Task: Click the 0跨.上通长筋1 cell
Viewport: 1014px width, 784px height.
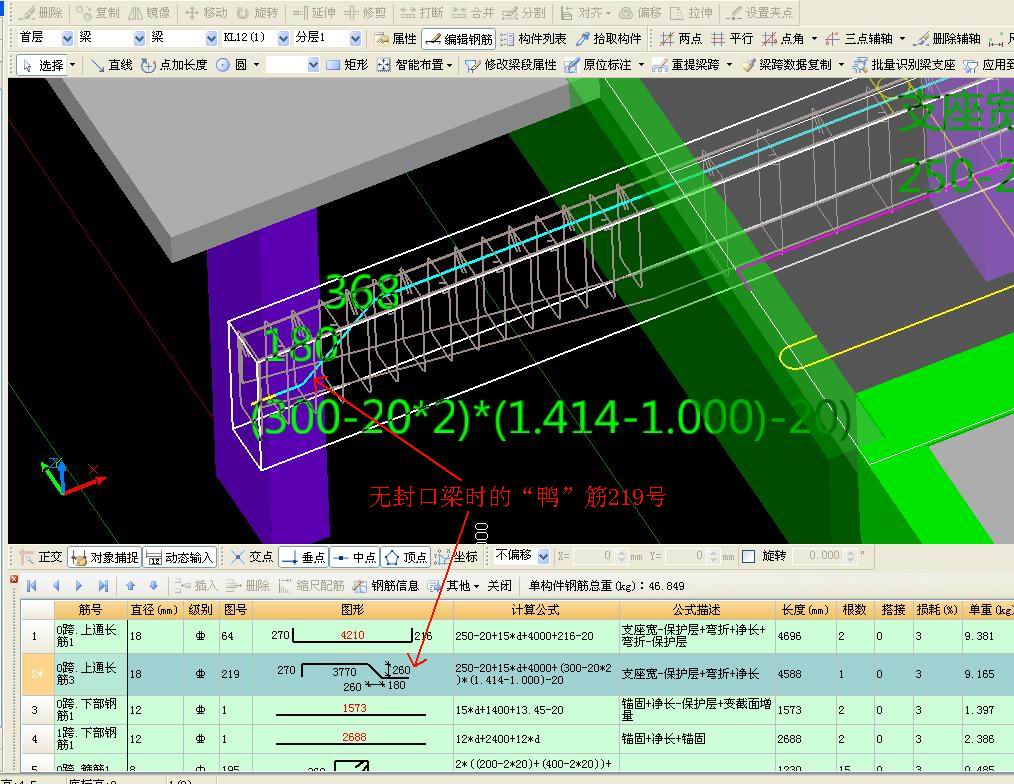Action: tap(90, 636)
